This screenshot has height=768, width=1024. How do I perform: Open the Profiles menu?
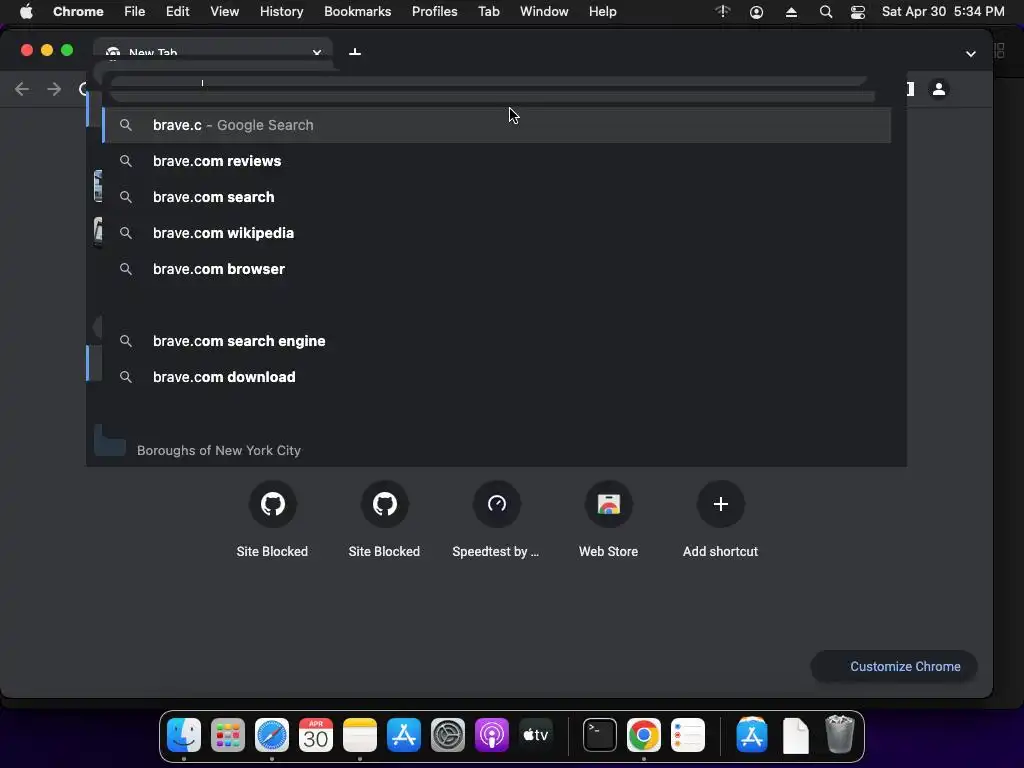click(434, 12)
